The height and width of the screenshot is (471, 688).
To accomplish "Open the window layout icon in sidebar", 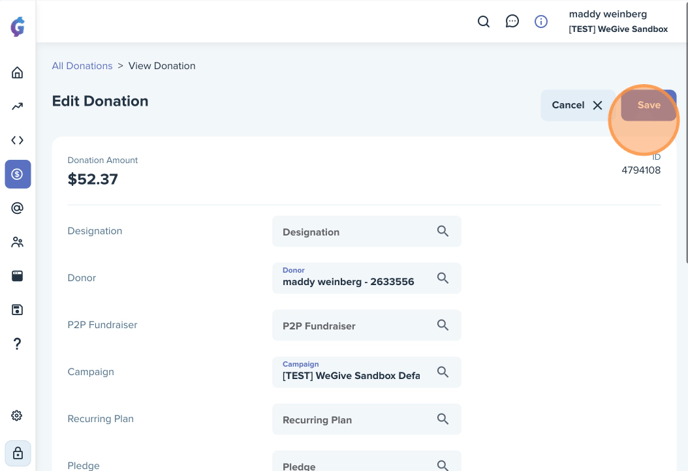I will tap(17, 276).
